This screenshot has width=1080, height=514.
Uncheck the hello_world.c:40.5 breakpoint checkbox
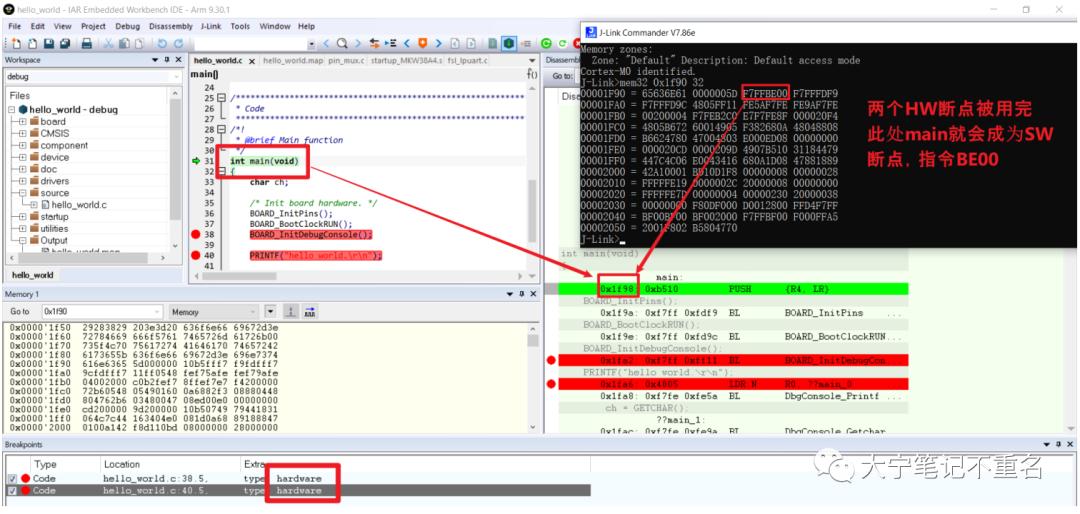pyautogui.click(x=12, y=491)
